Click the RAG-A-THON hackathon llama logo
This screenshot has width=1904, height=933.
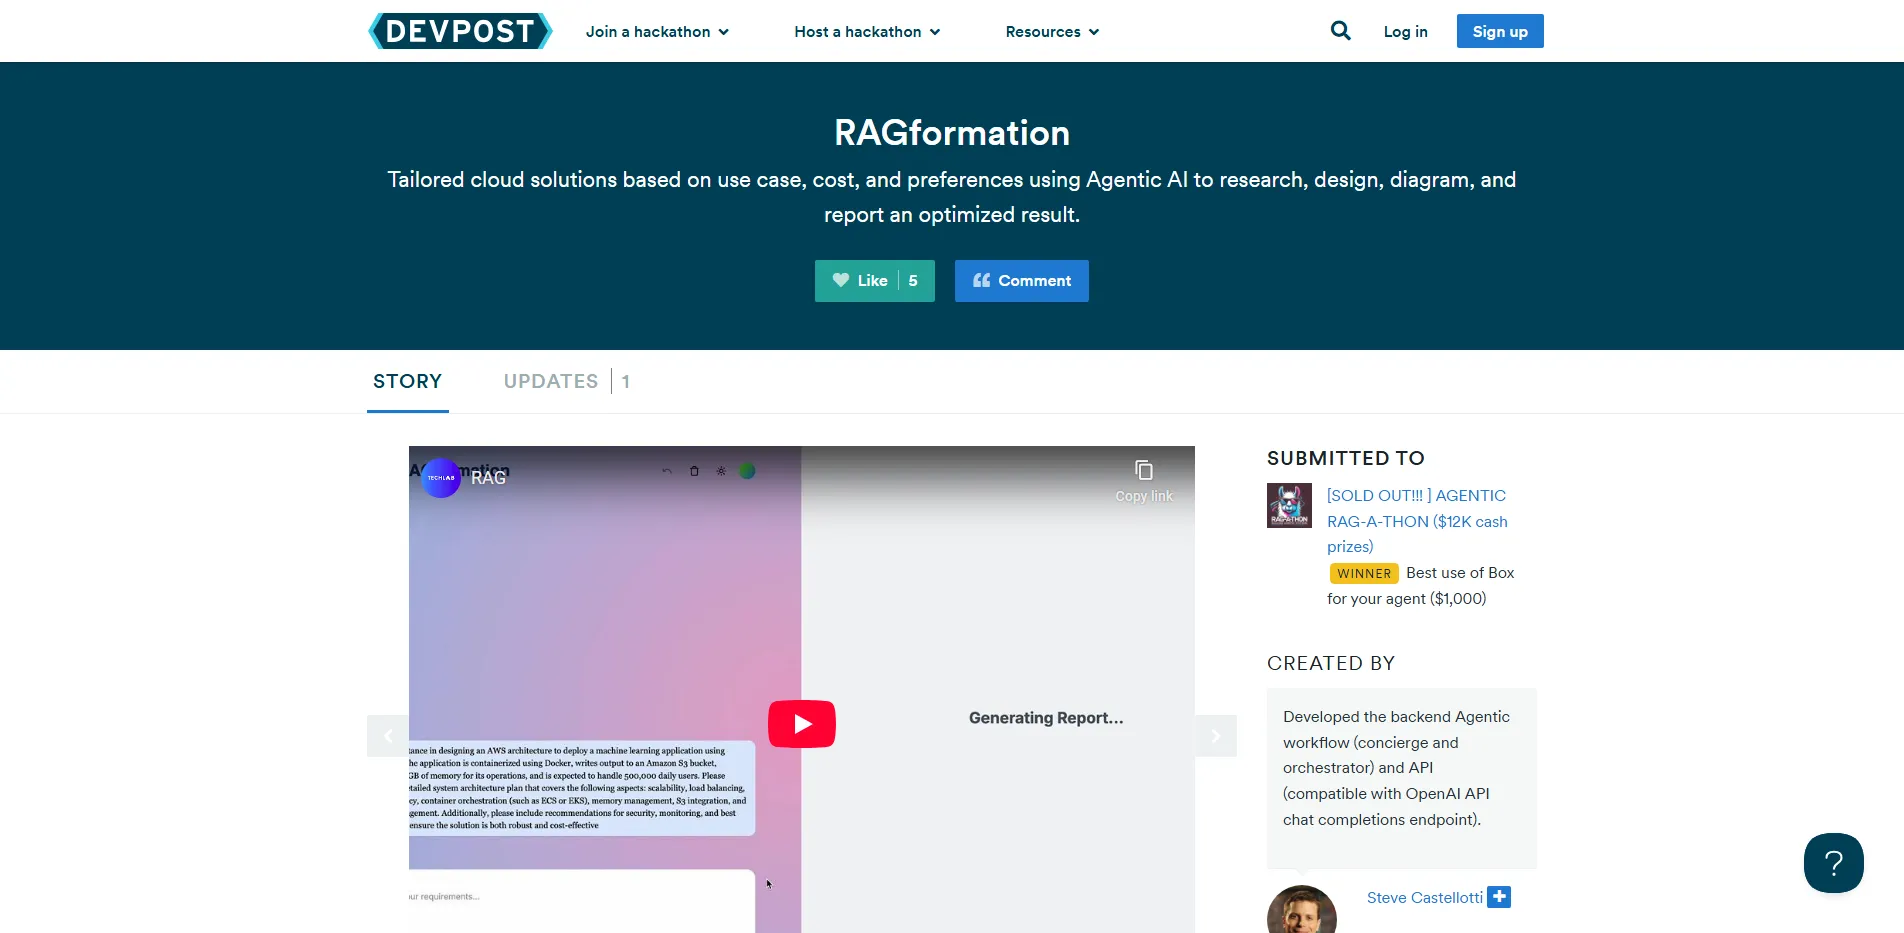pyautogui.click(x=1288, y=505)
